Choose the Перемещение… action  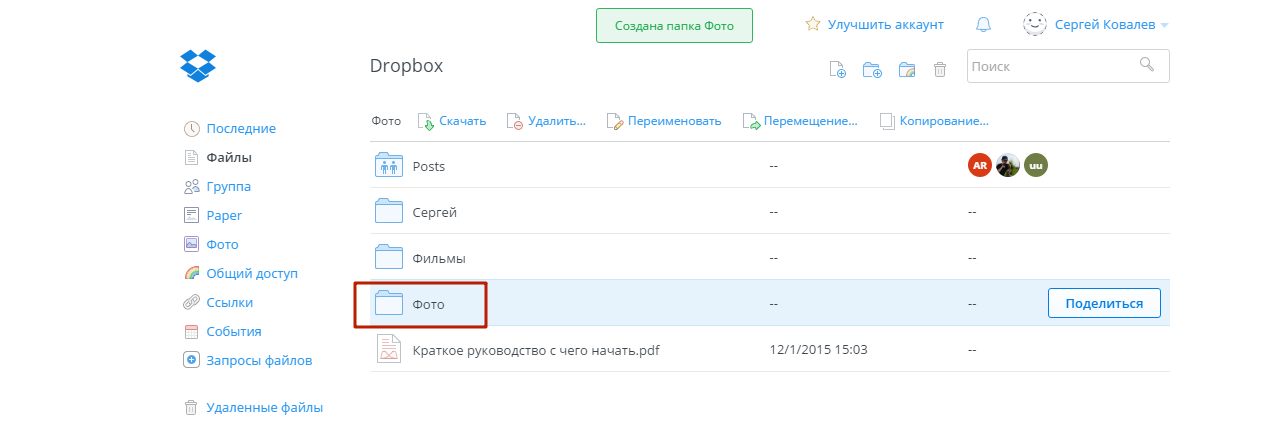(x=800, y=121)
